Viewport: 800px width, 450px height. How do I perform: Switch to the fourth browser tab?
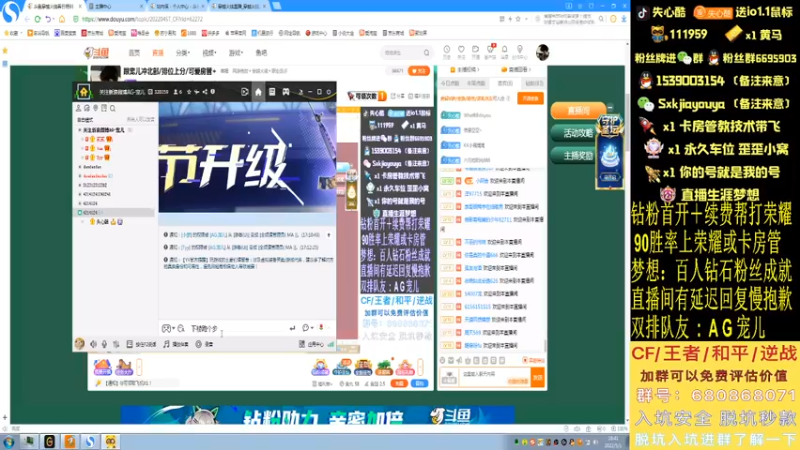[x=238, y=7]
